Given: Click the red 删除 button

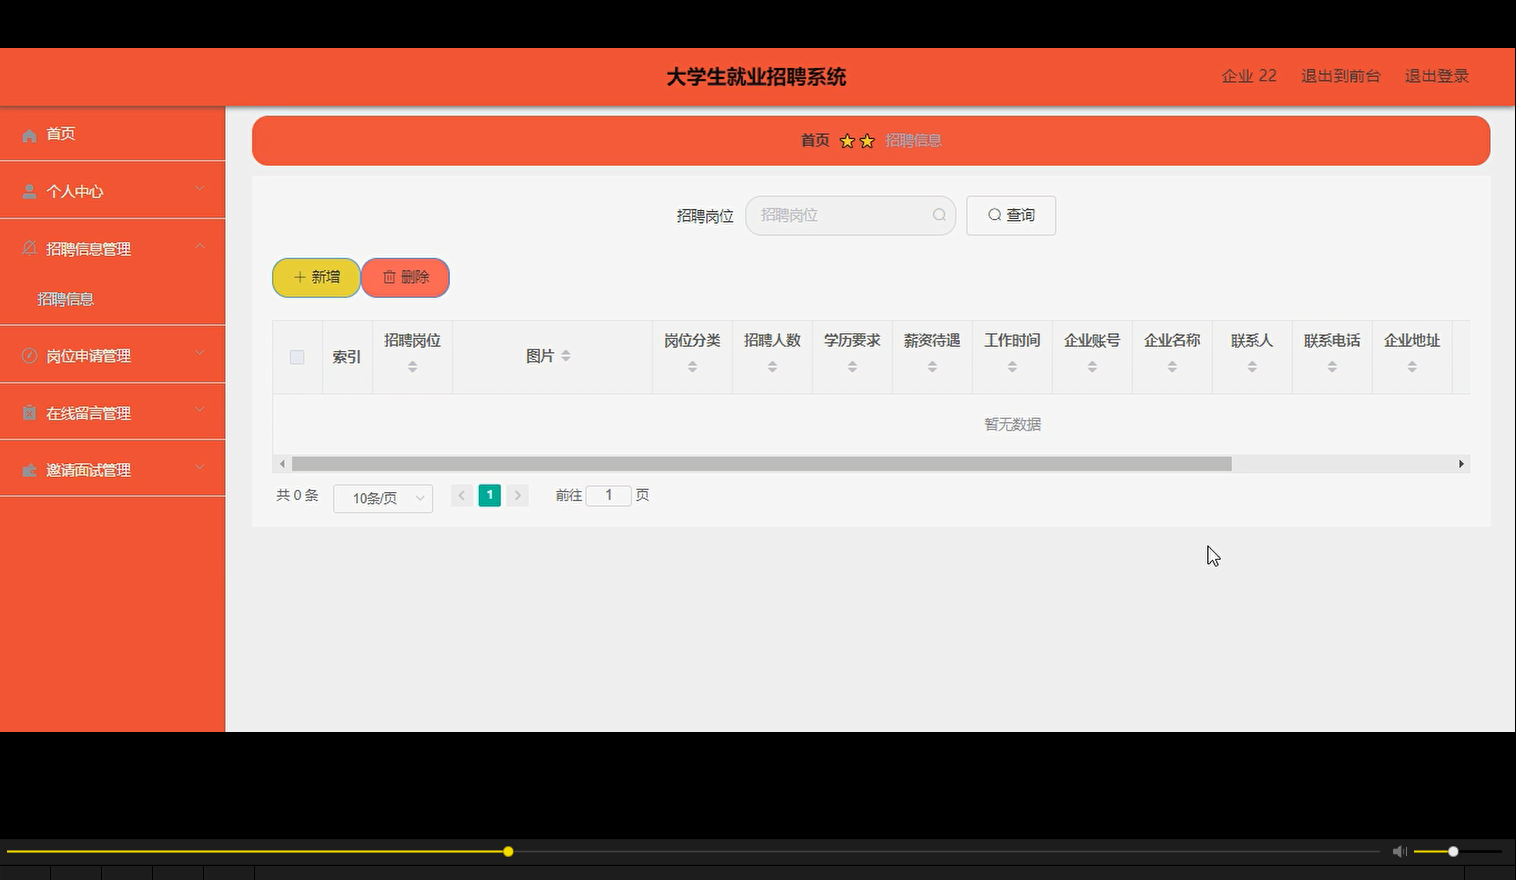Looking at the screenshot, I should point(405,277).
